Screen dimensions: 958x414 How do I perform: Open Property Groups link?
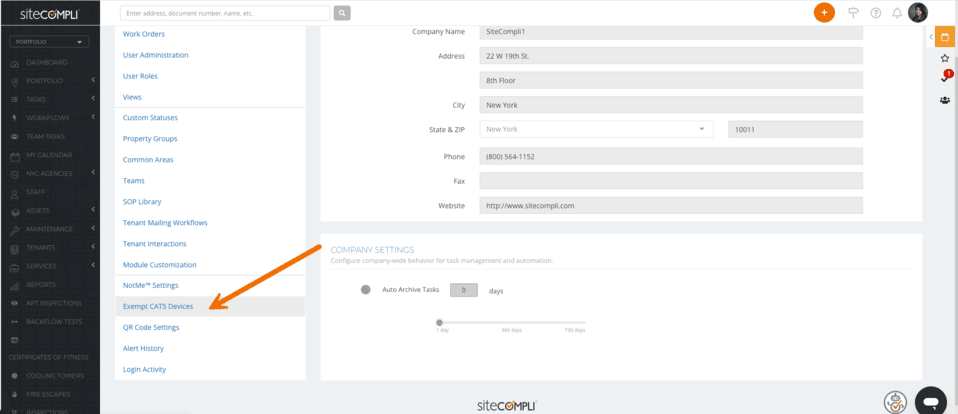point(150,139)
